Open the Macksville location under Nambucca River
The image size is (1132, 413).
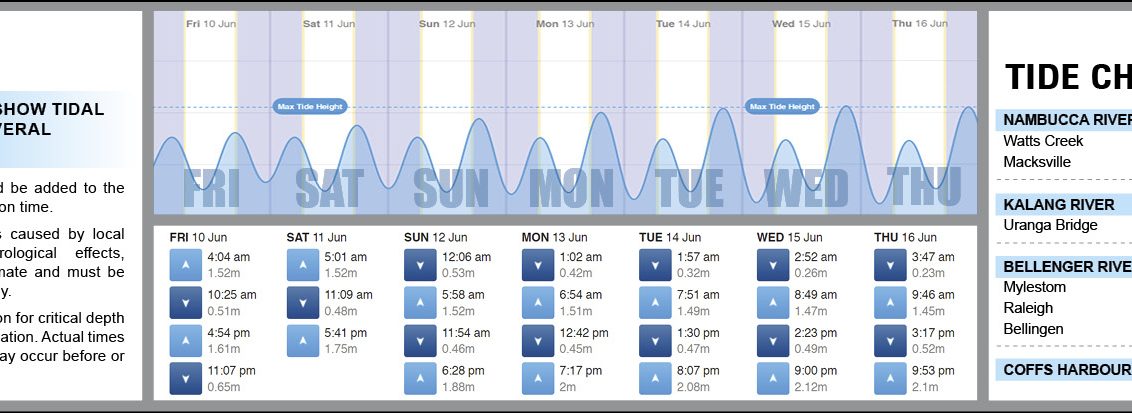point(1037,162)
